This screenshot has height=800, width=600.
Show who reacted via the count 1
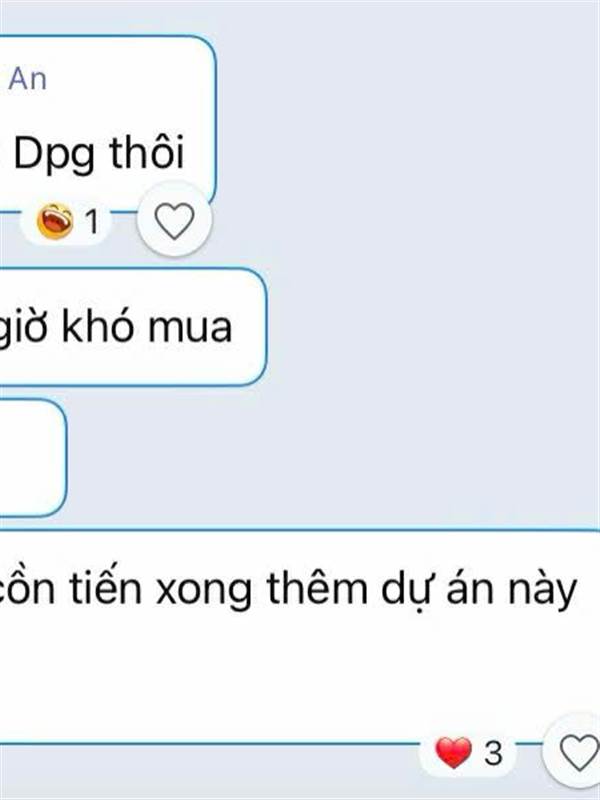tap(91, 222)
